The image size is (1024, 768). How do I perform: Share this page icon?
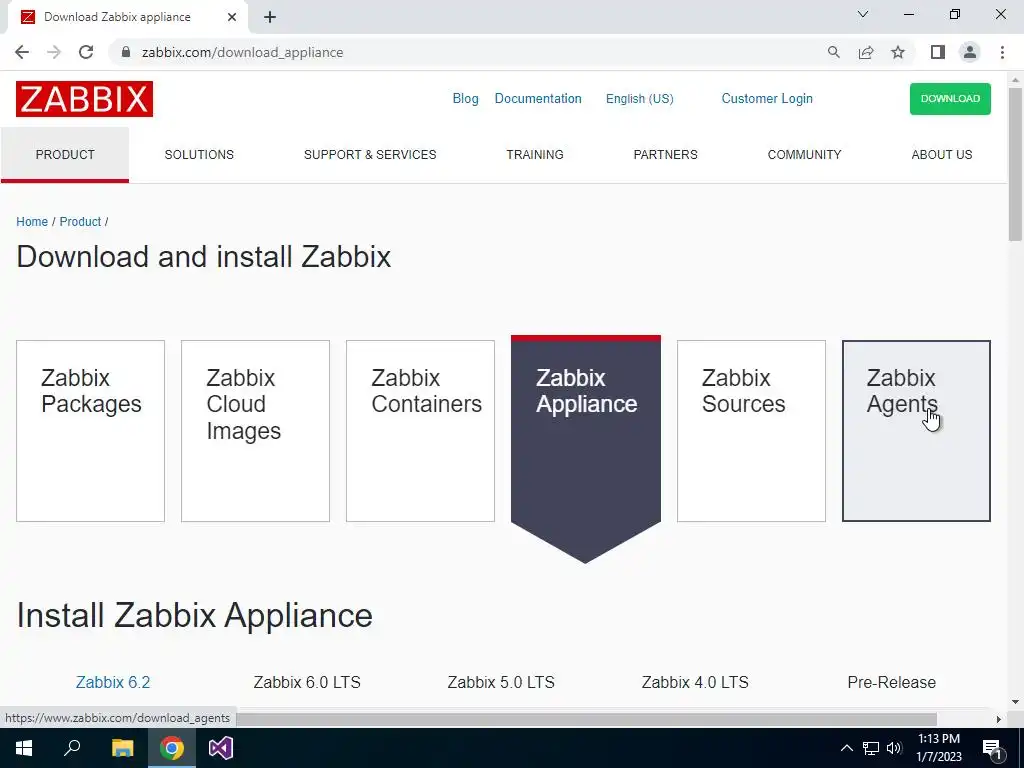(x=866, y=52)
